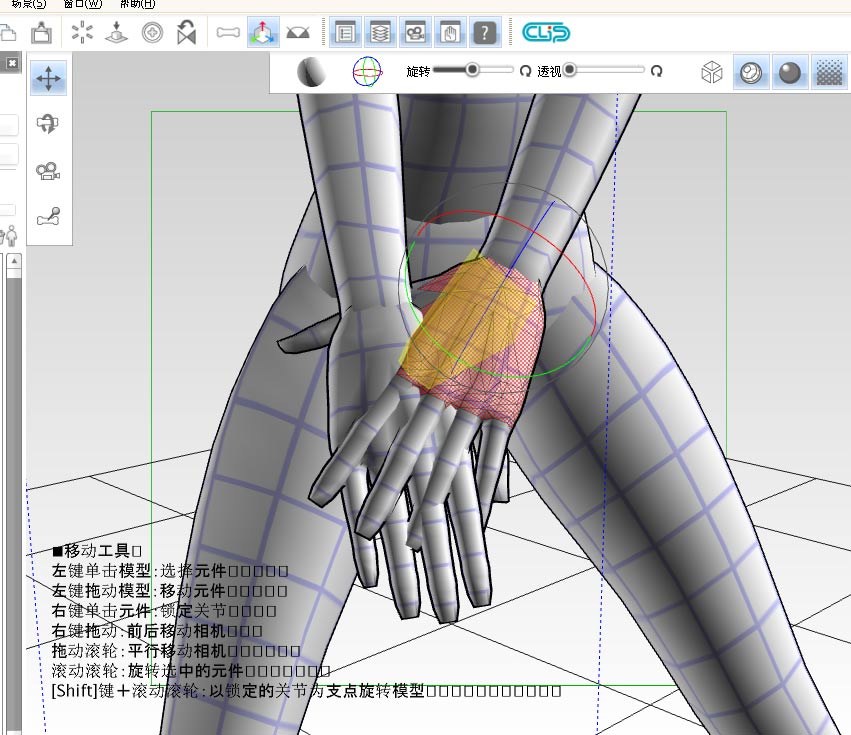Select the bone rotate tool
Screen dimensions: 851x735
coord(48,123)
